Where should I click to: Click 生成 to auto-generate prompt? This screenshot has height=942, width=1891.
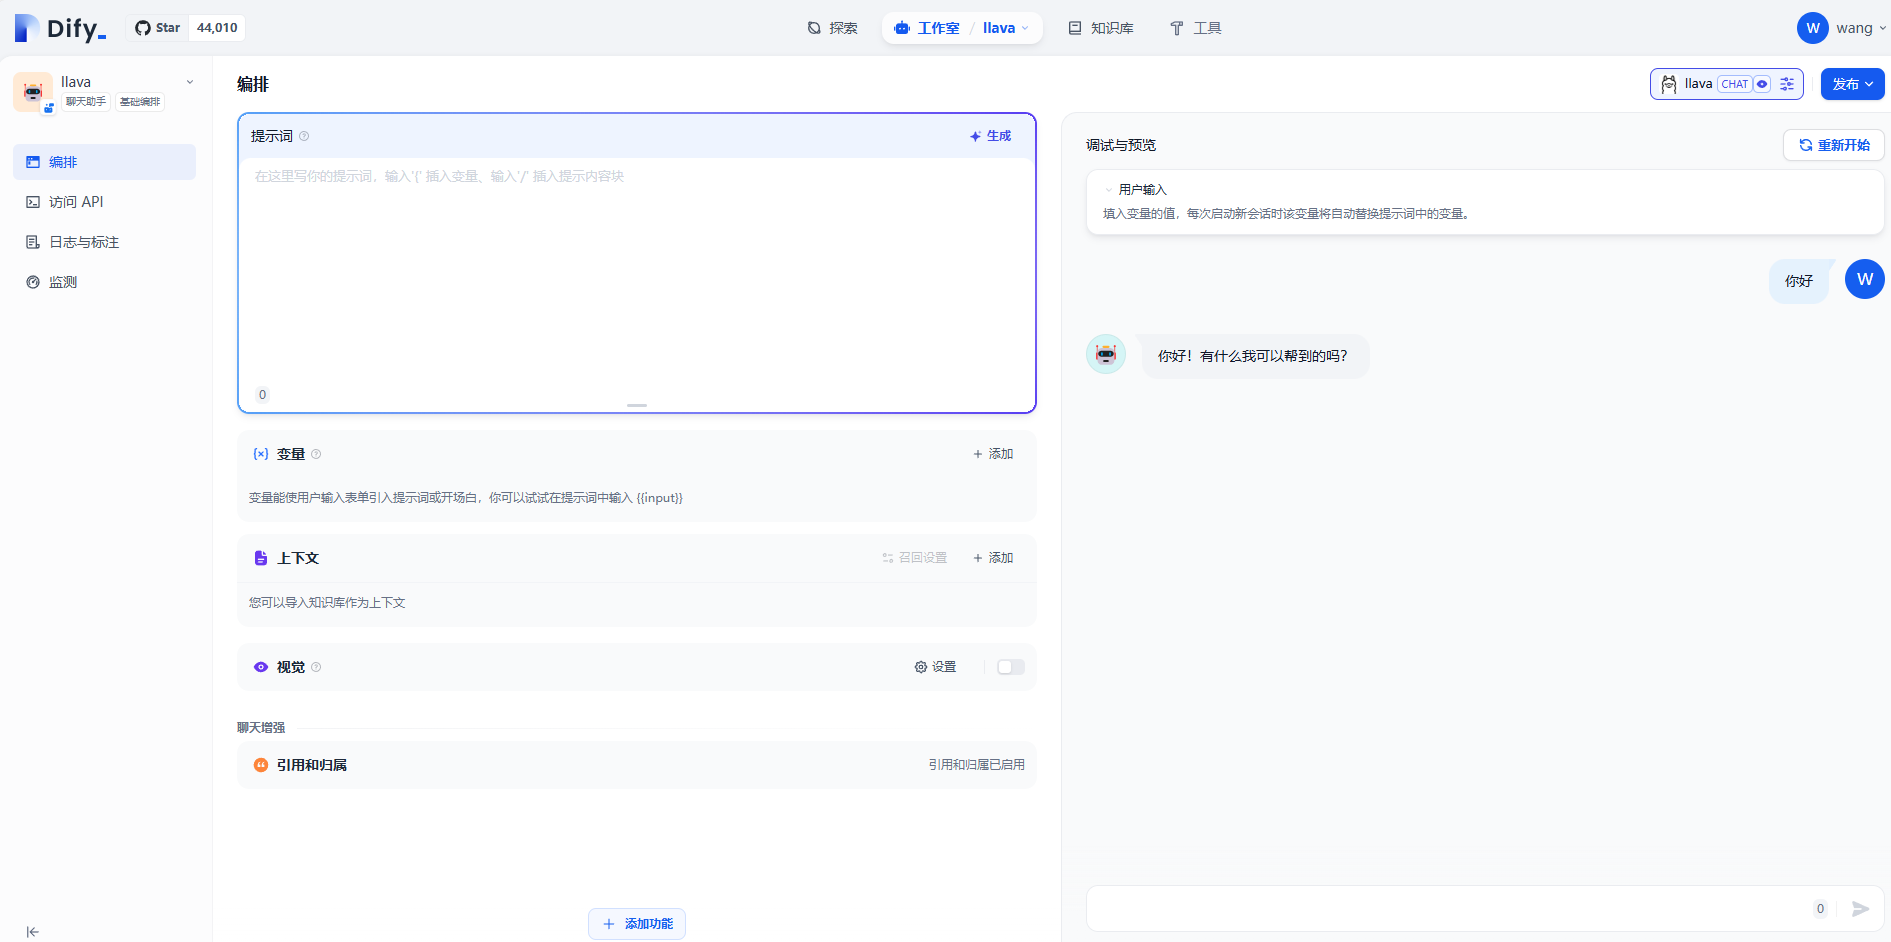990,136
